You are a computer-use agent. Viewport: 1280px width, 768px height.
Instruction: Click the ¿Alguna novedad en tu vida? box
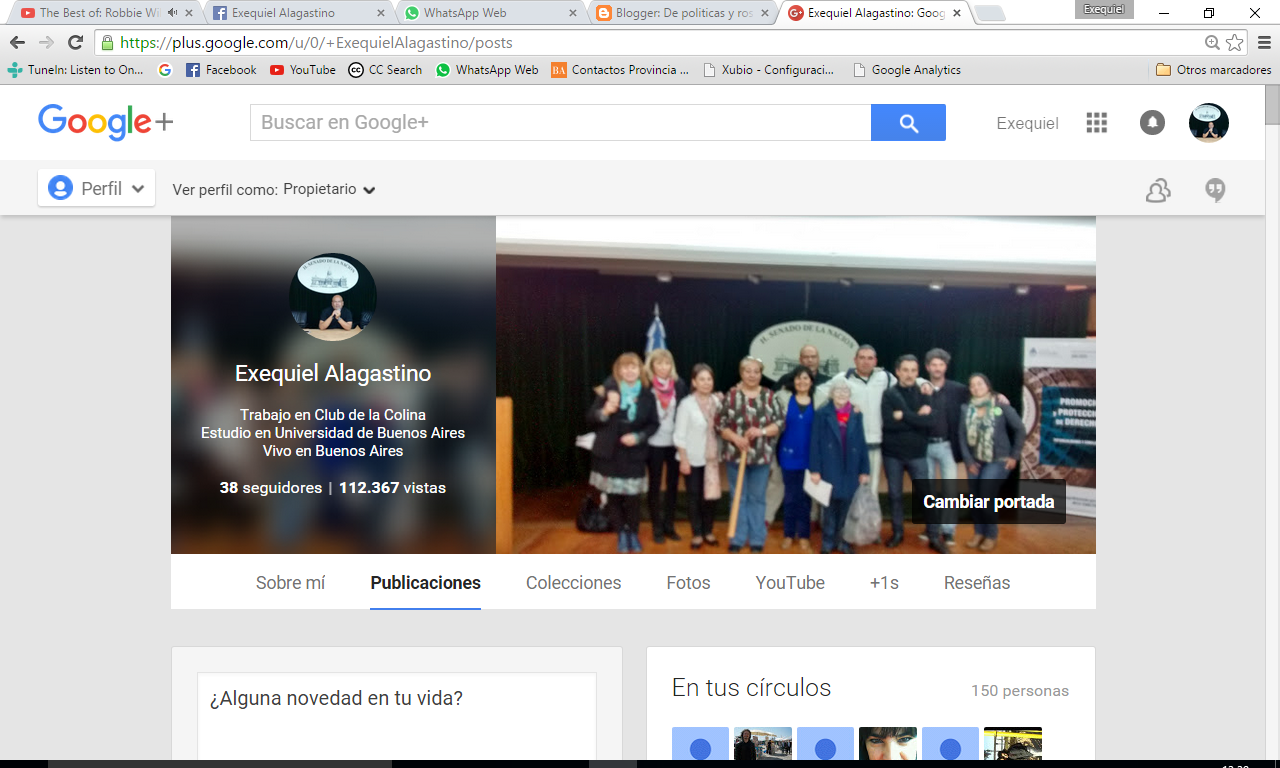coord(397,715)
